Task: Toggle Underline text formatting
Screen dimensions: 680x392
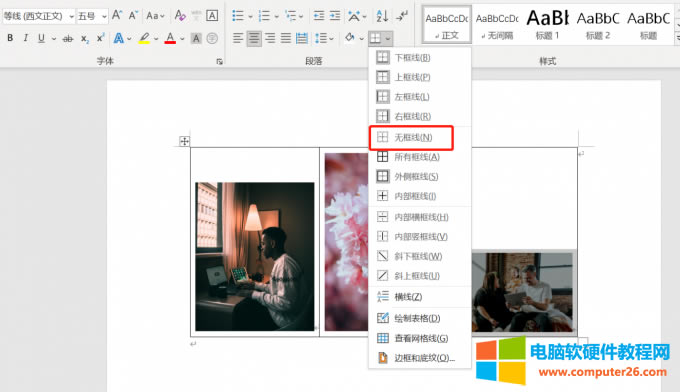Action: [41, 38]
